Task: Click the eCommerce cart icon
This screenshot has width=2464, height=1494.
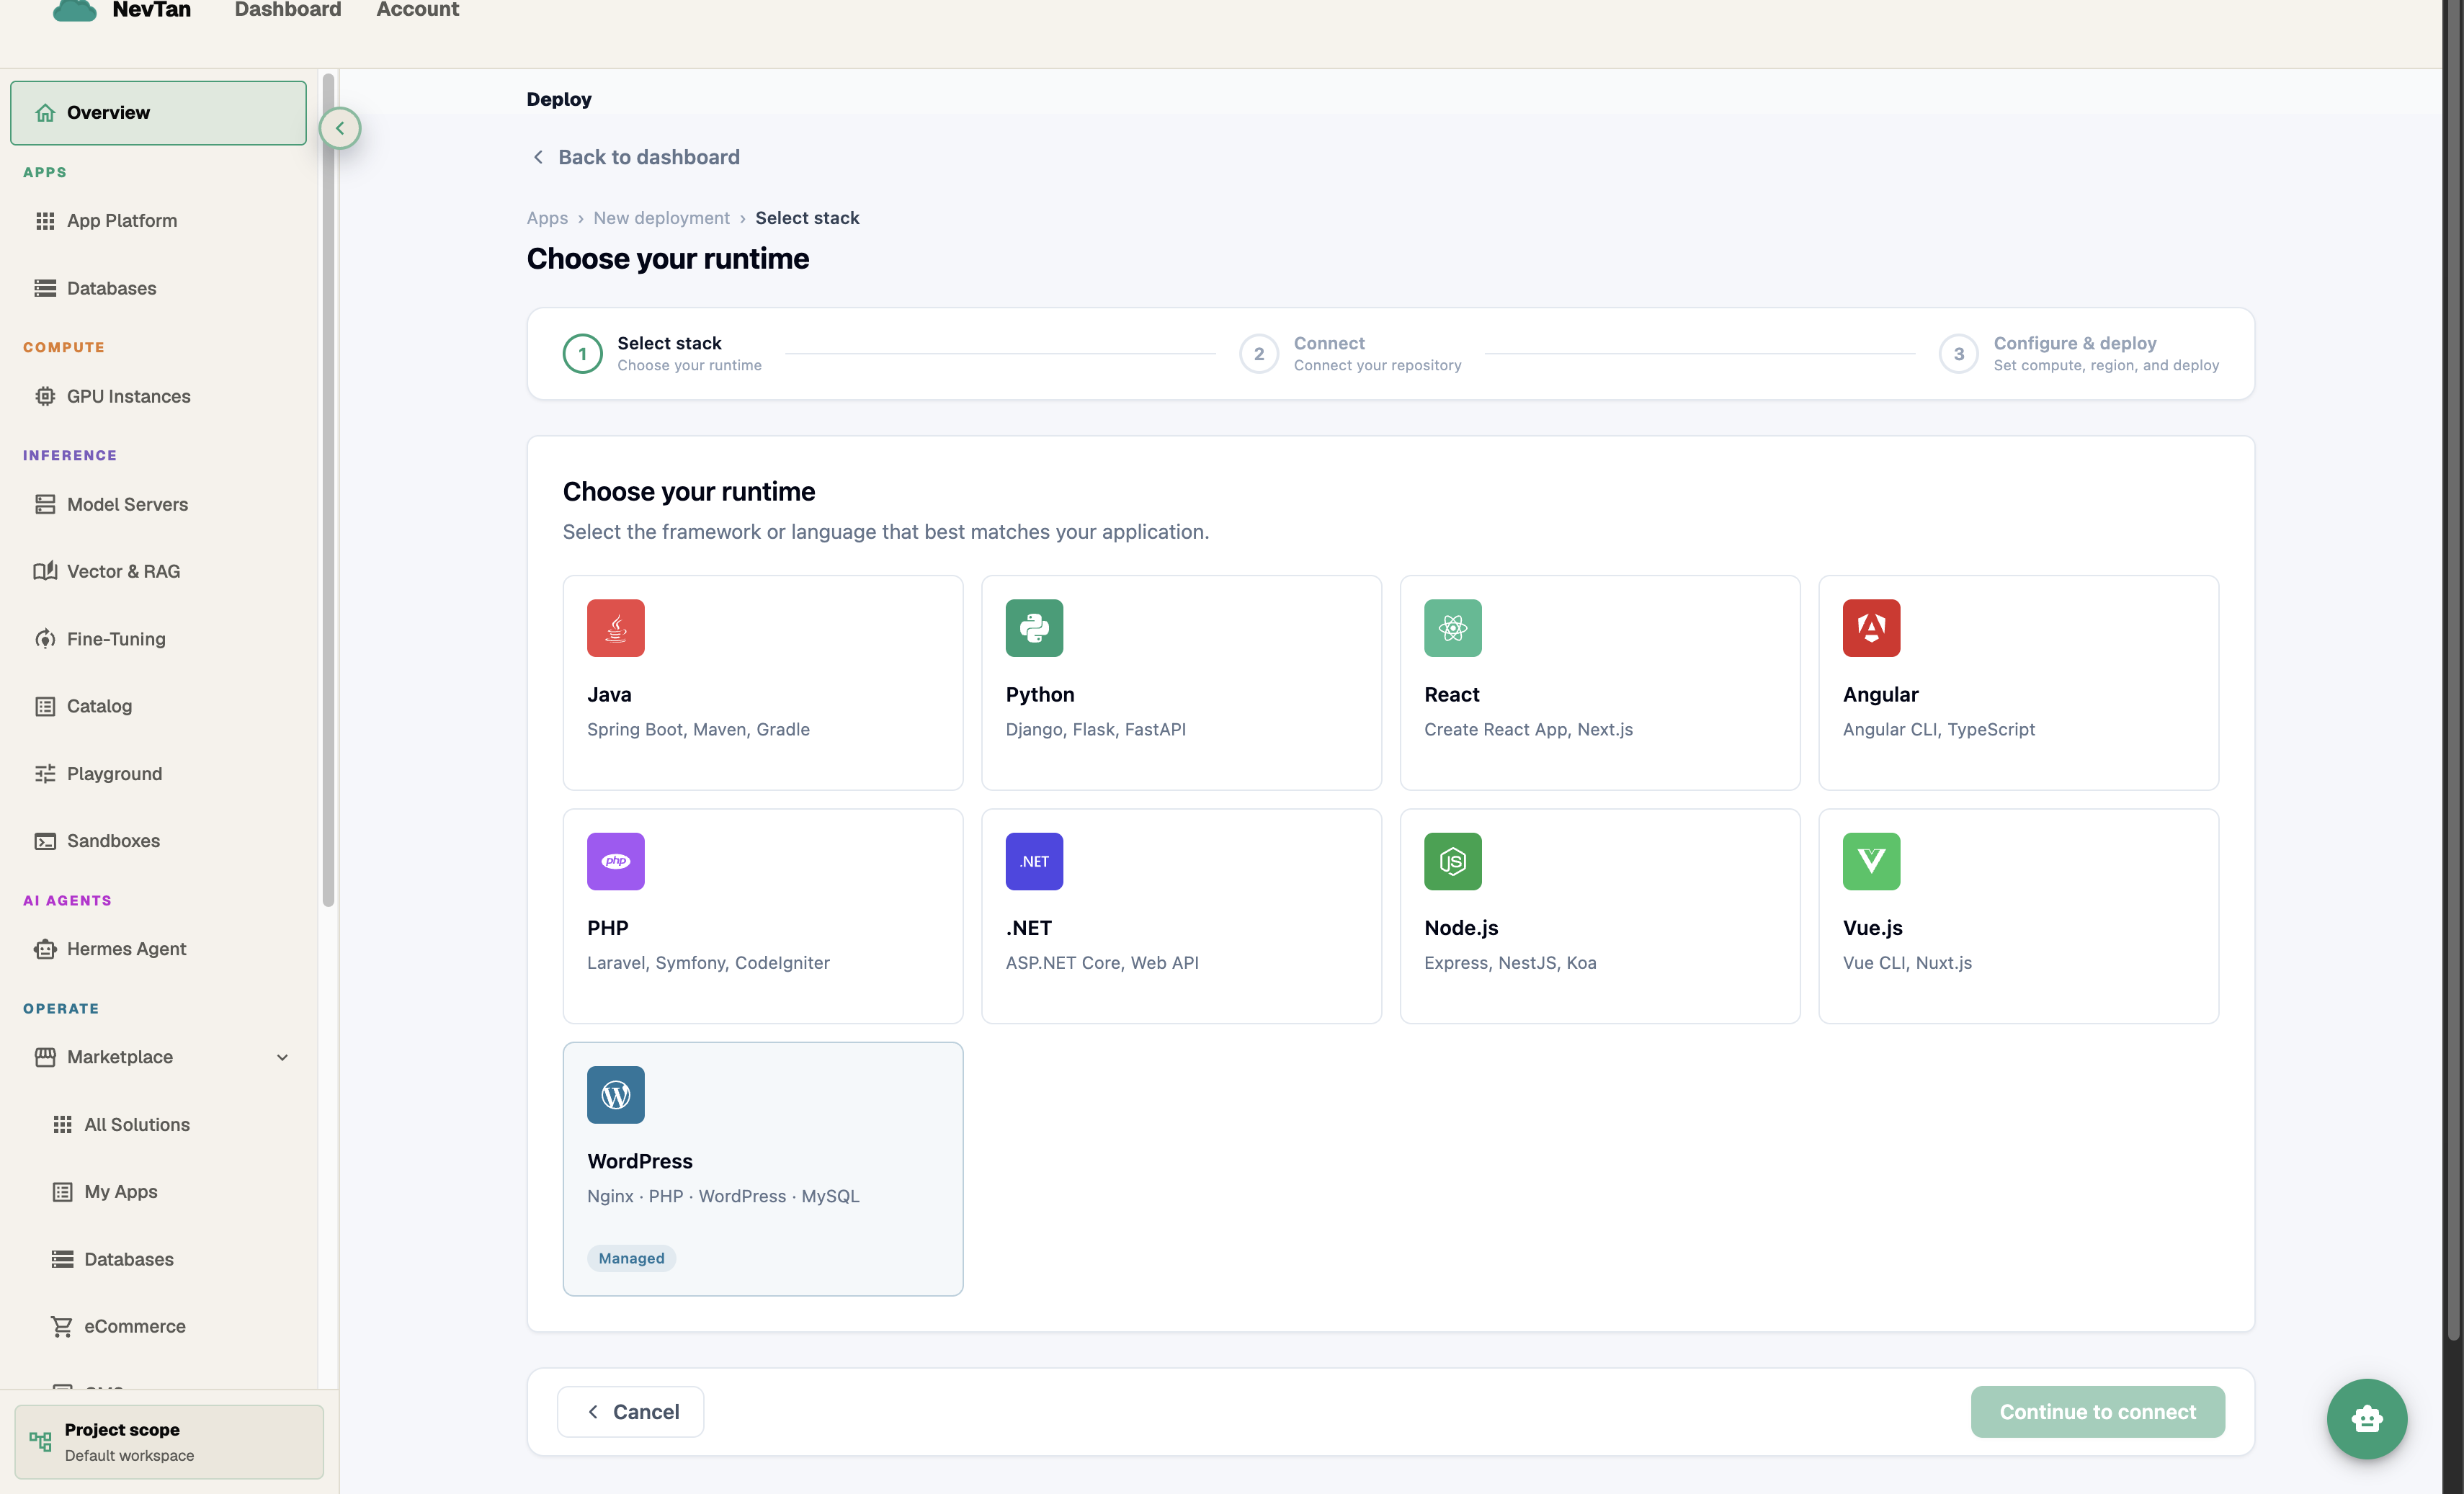Action: pos(62,1326)
